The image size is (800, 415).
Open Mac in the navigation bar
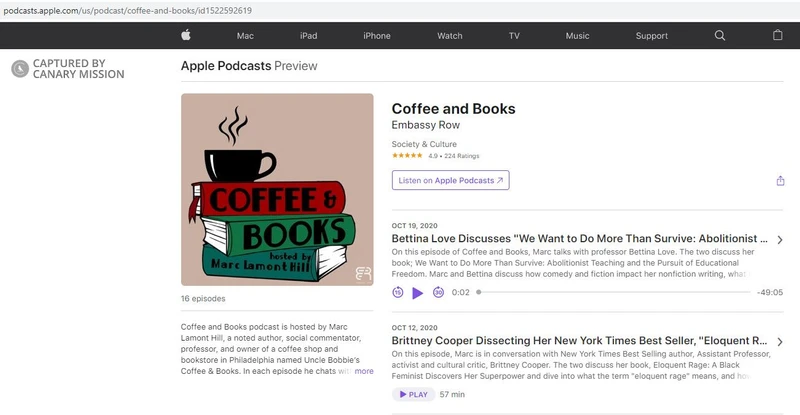245,36
